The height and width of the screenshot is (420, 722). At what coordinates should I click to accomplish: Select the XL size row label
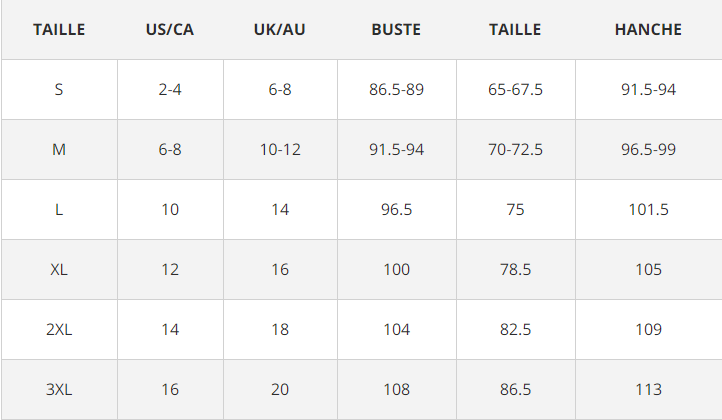point(58,269)
